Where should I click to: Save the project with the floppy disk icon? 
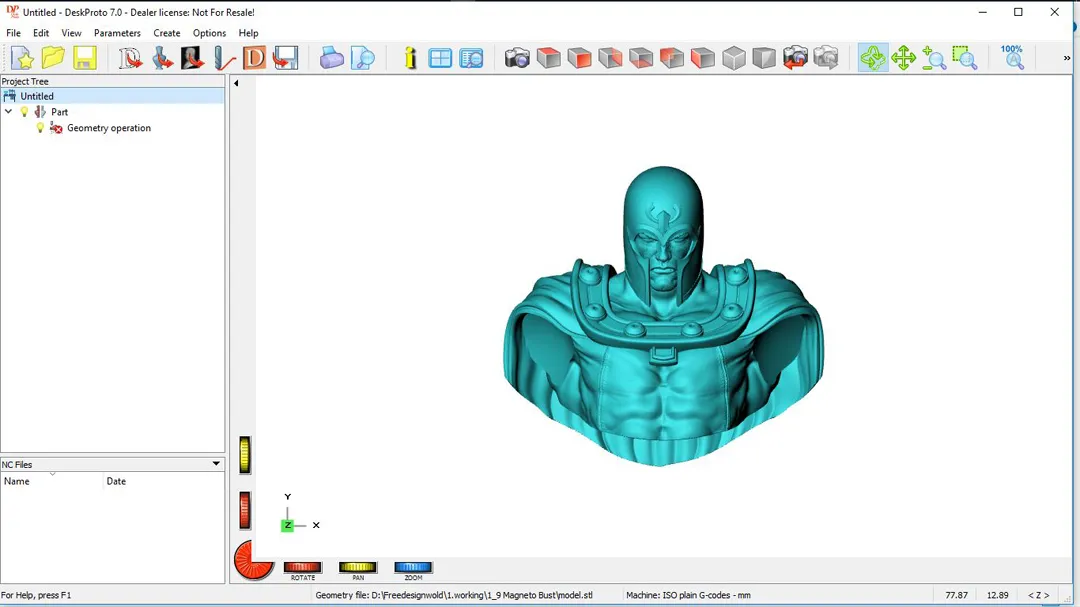pyautogui.click(x=84, y=58)
